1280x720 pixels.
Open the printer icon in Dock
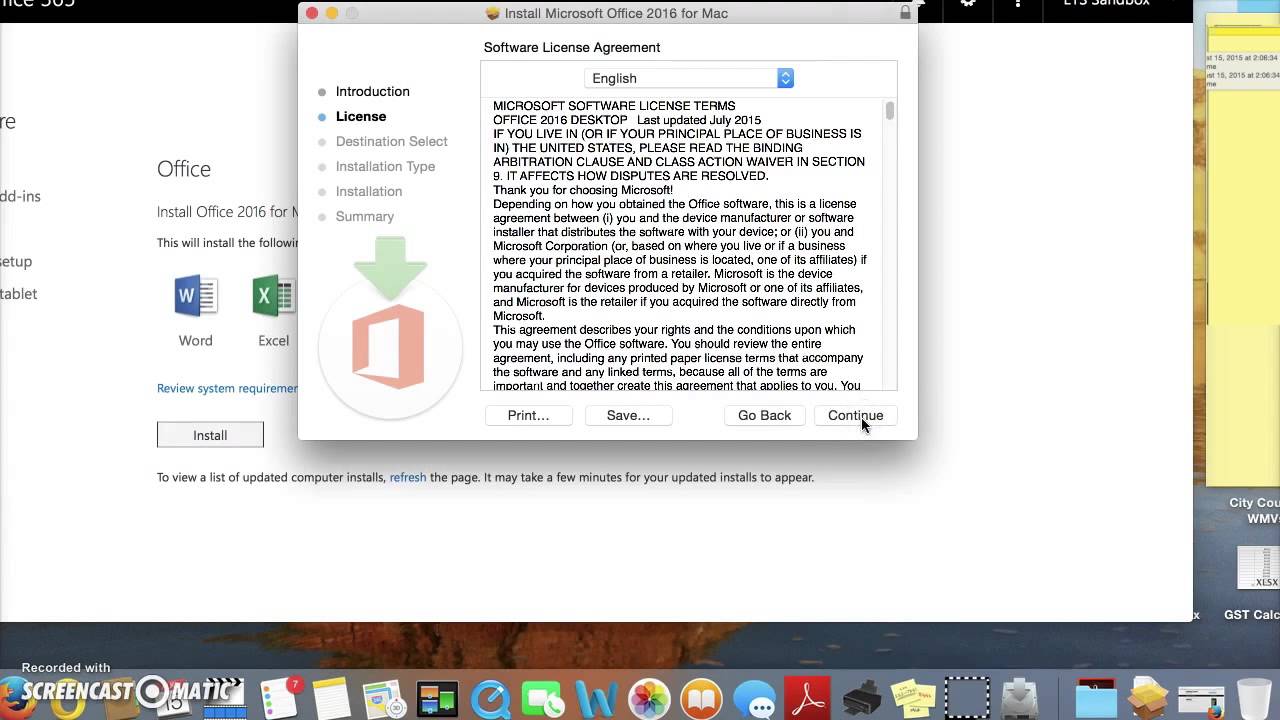(x=861, y=700)
